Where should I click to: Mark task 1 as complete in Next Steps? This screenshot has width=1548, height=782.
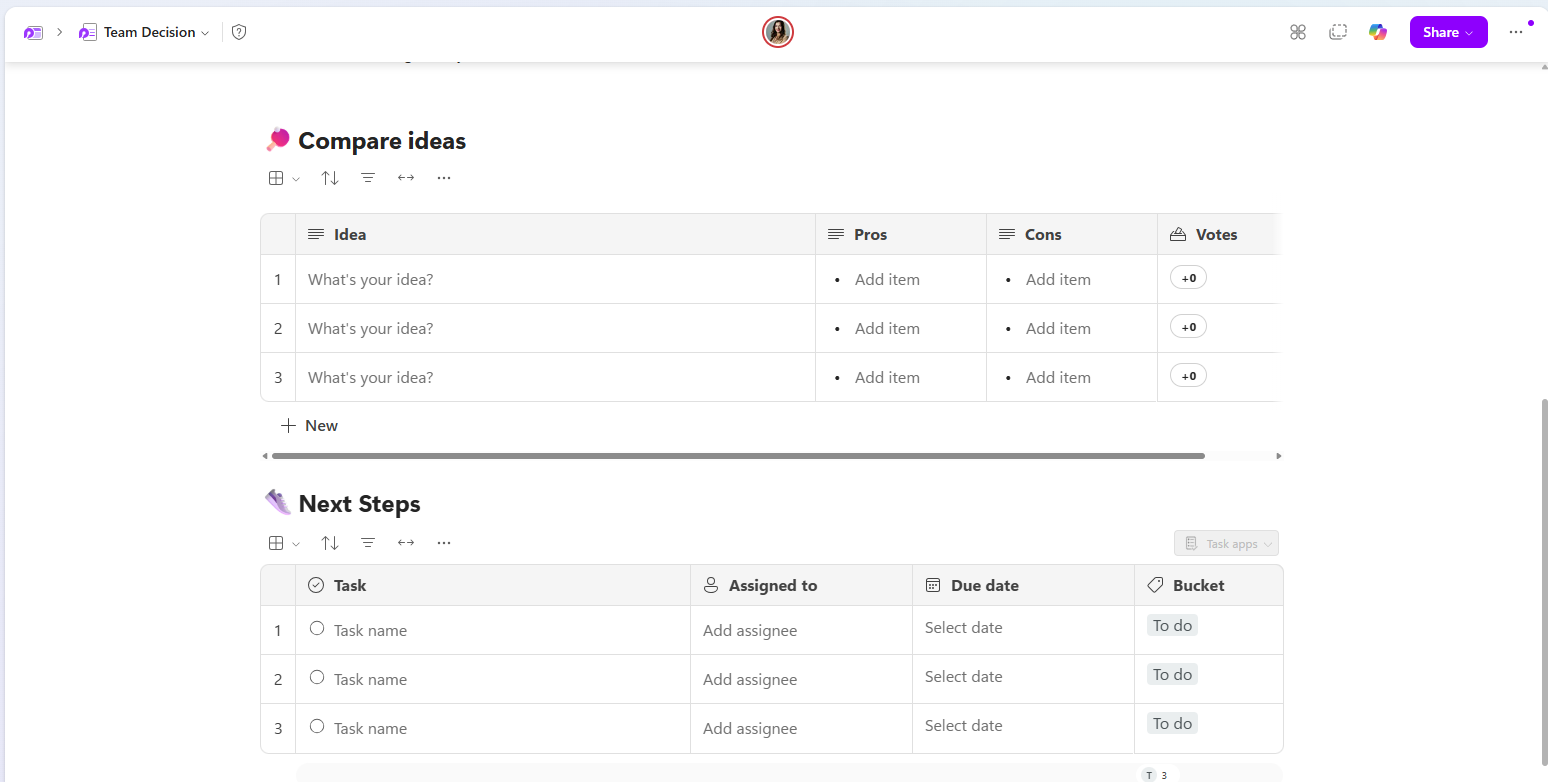click(x=317, y=629)
